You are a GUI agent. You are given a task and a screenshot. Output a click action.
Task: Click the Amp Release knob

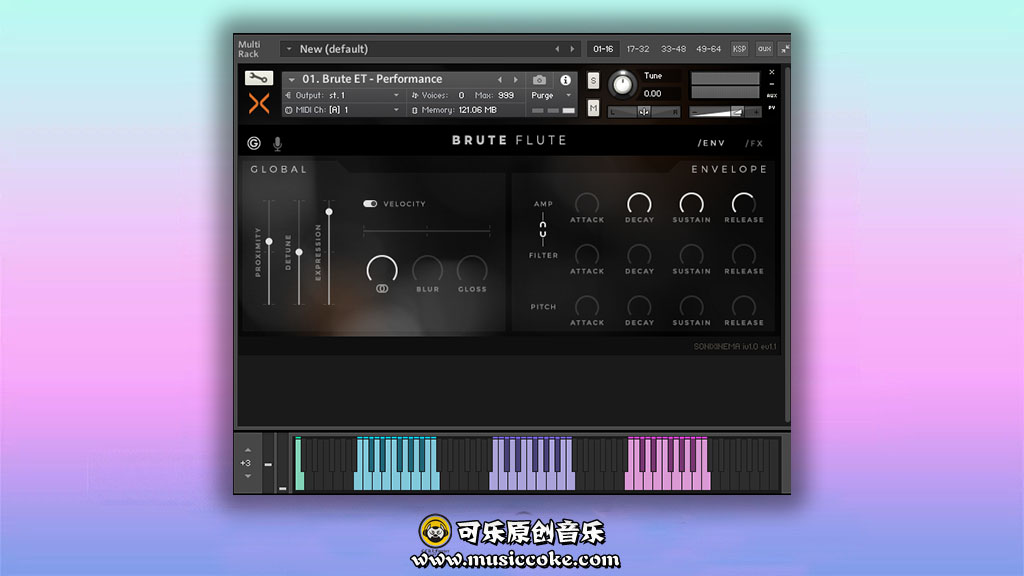click(743, 204)
